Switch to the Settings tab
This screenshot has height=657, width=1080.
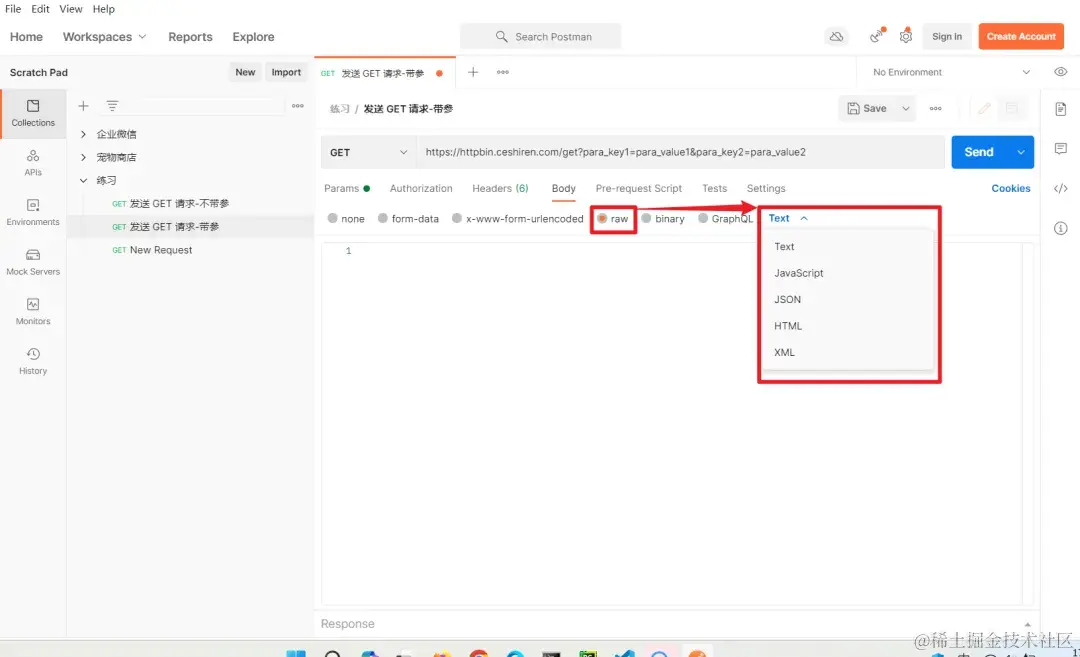click(x=766, y=188)
